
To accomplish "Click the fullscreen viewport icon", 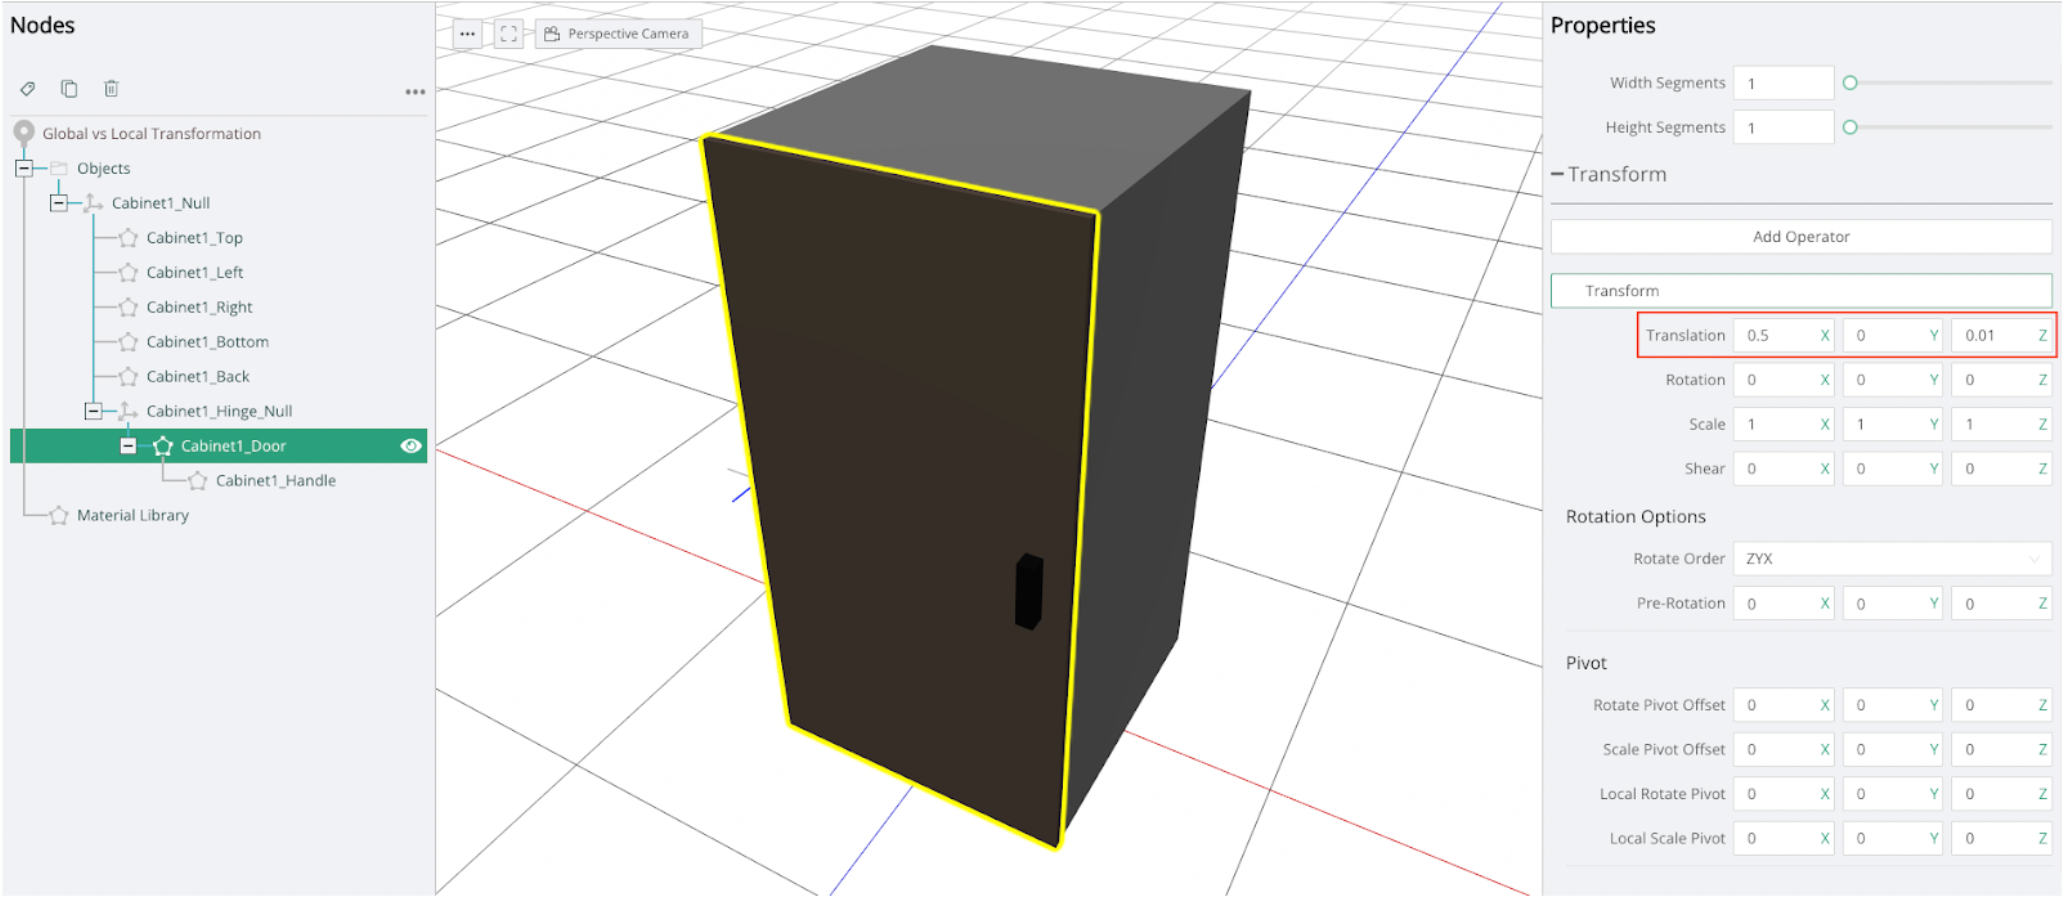I will 509,34.
